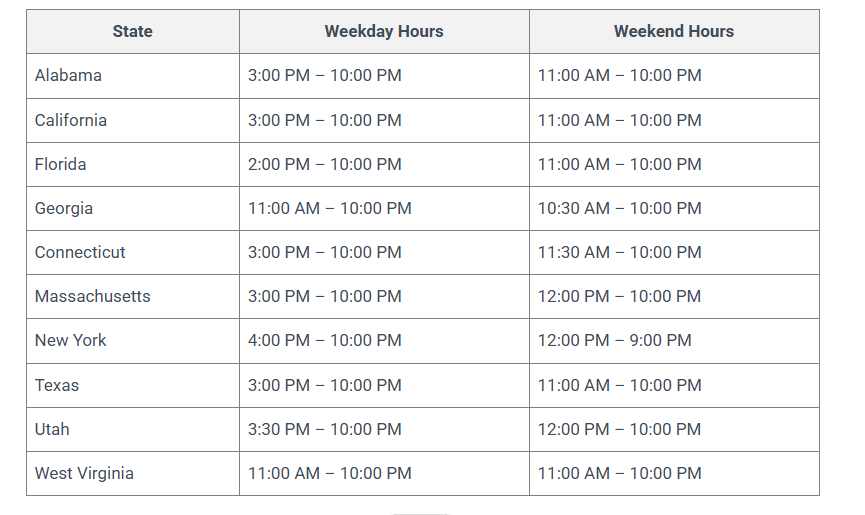This screenshot has height=515, width=865.
Task: Select the California state cell
Action: [x=71, y=120]
